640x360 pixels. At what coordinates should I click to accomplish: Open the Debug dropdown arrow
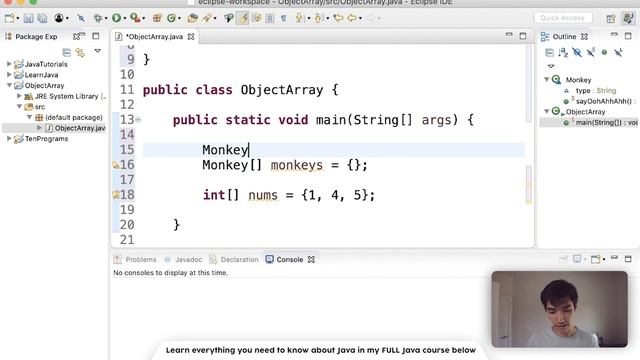tap(106, 18)
